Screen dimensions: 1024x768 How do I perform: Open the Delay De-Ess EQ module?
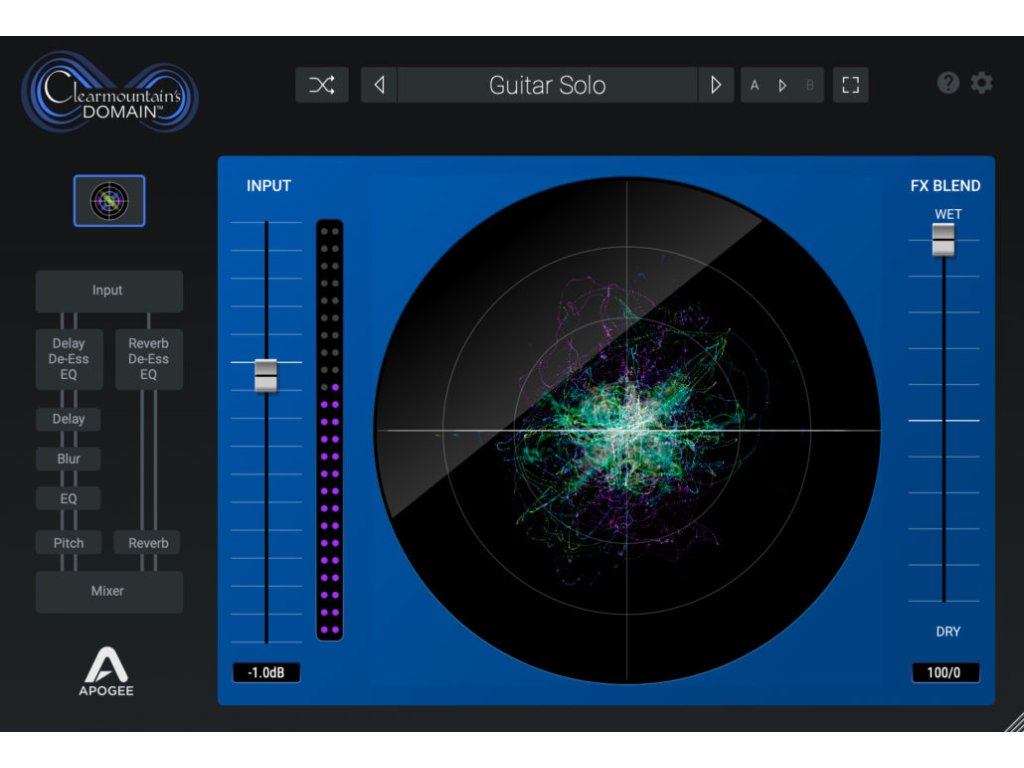click(x=69, y=359)
